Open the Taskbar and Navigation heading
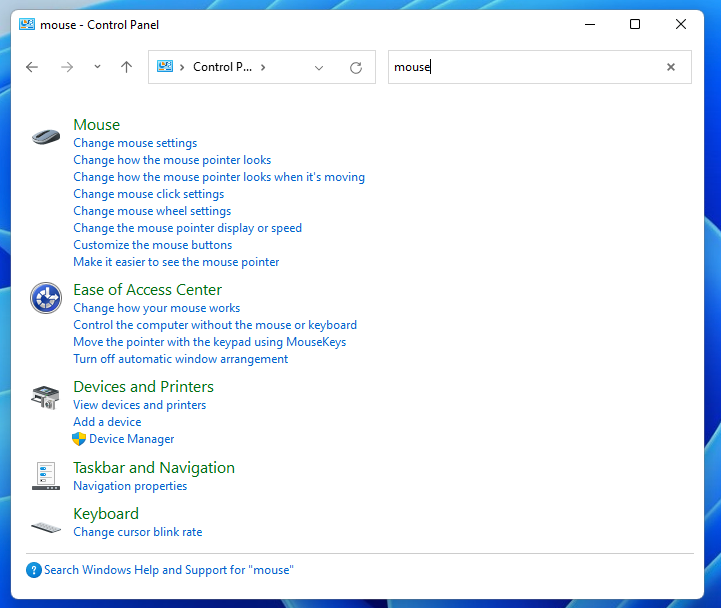The image size is (721, 608). (154, 468)
